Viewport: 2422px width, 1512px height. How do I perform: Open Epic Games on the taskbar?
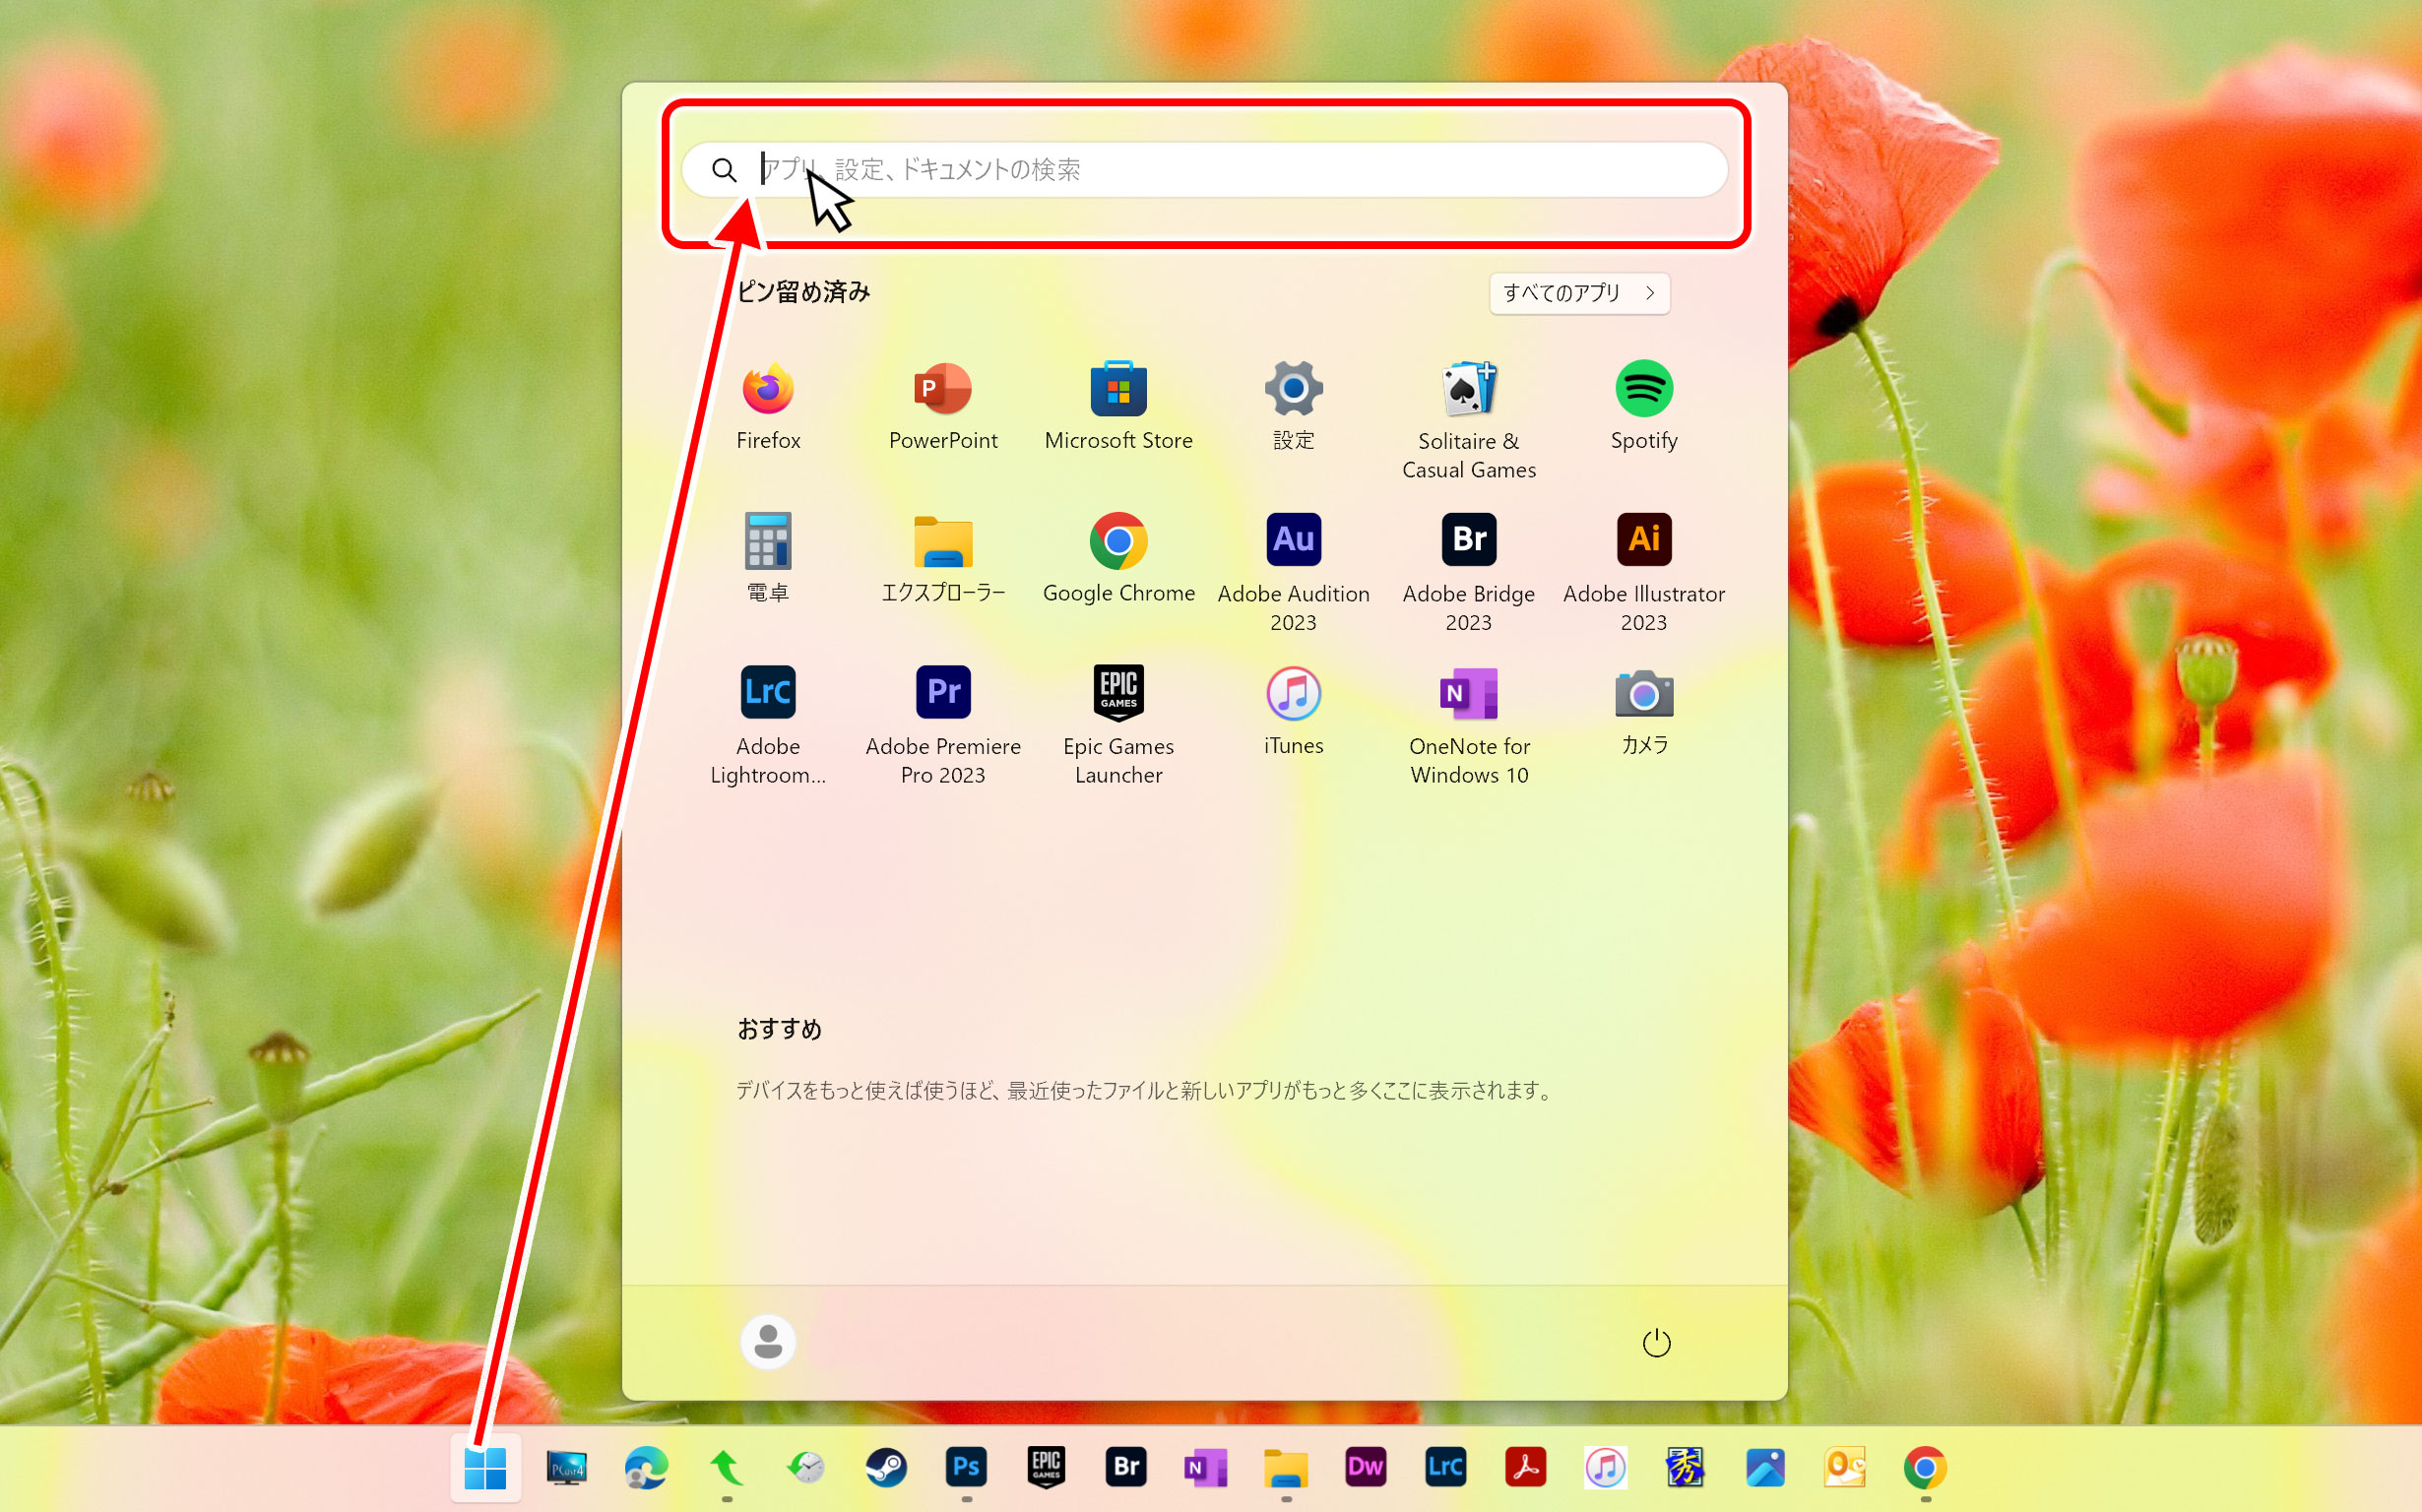coord(1046,1467)
